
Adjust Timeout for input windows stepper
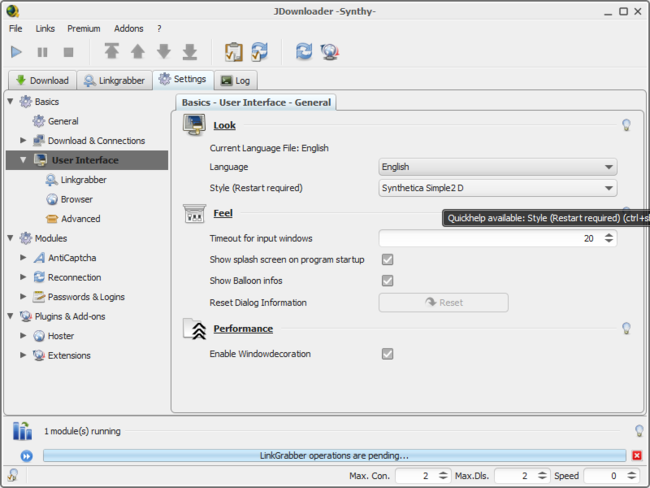tap(609, 238)
